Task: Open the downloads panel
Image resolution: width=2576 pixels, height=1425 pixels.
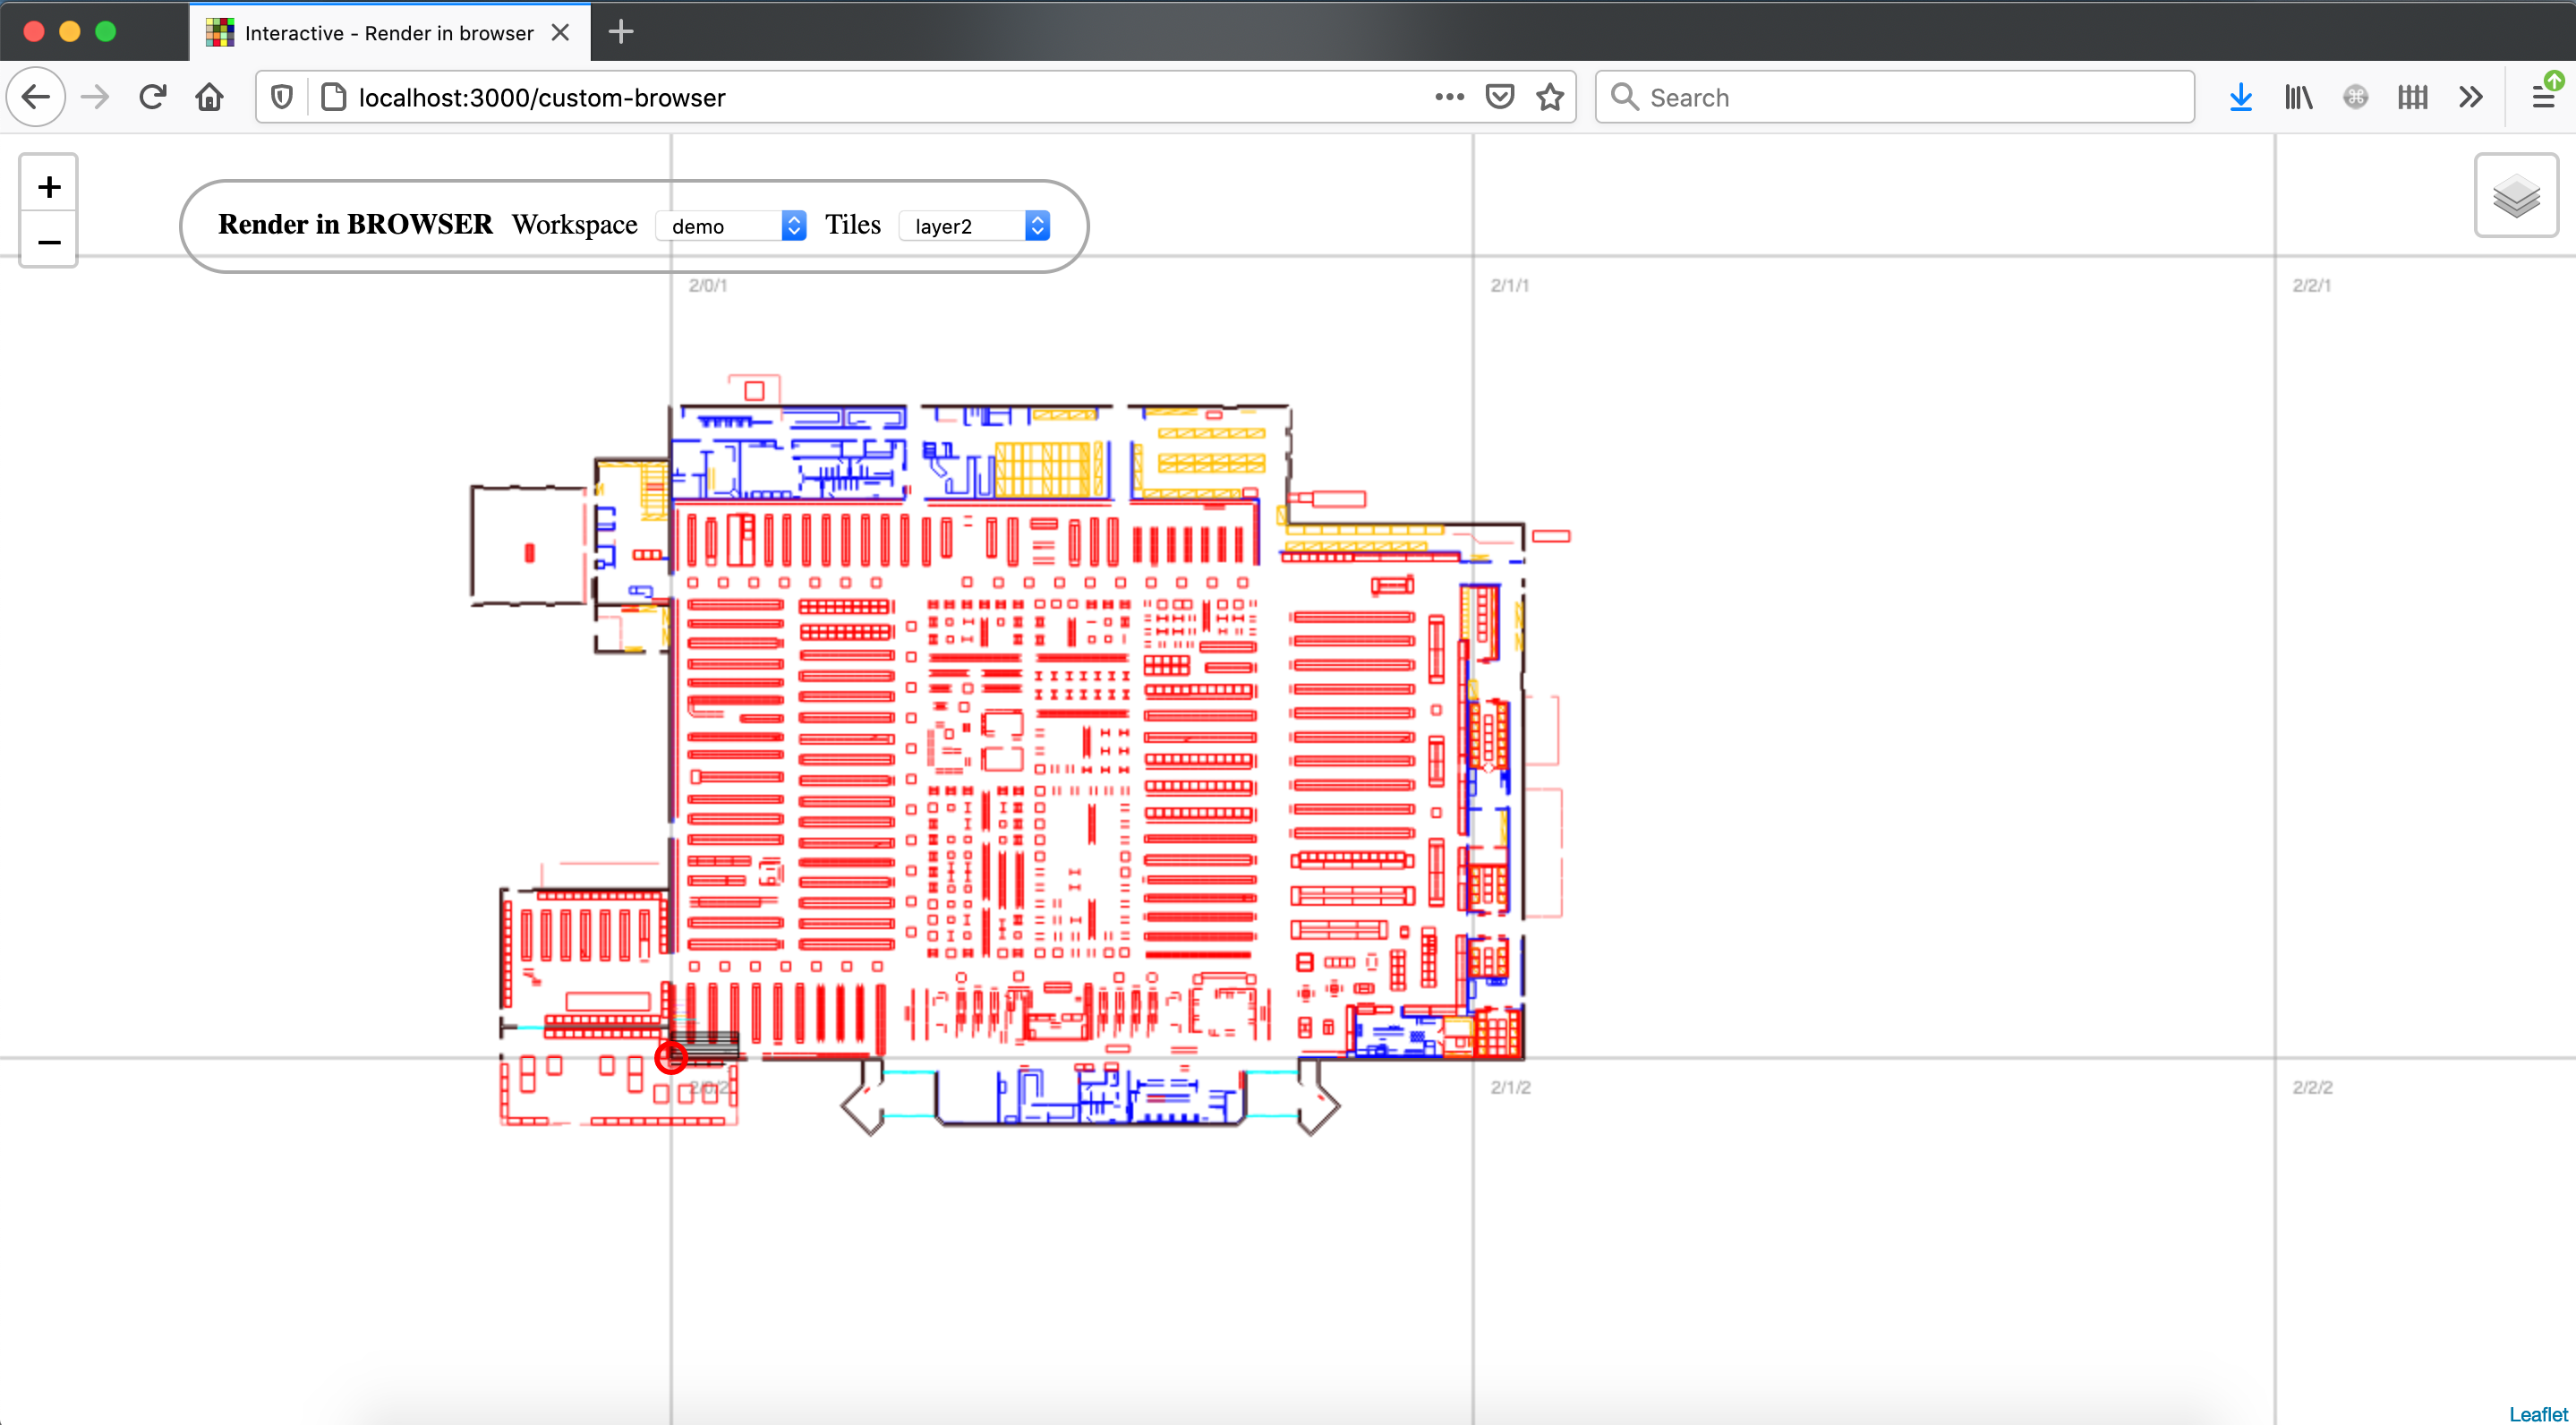Action: [2240, 97]
